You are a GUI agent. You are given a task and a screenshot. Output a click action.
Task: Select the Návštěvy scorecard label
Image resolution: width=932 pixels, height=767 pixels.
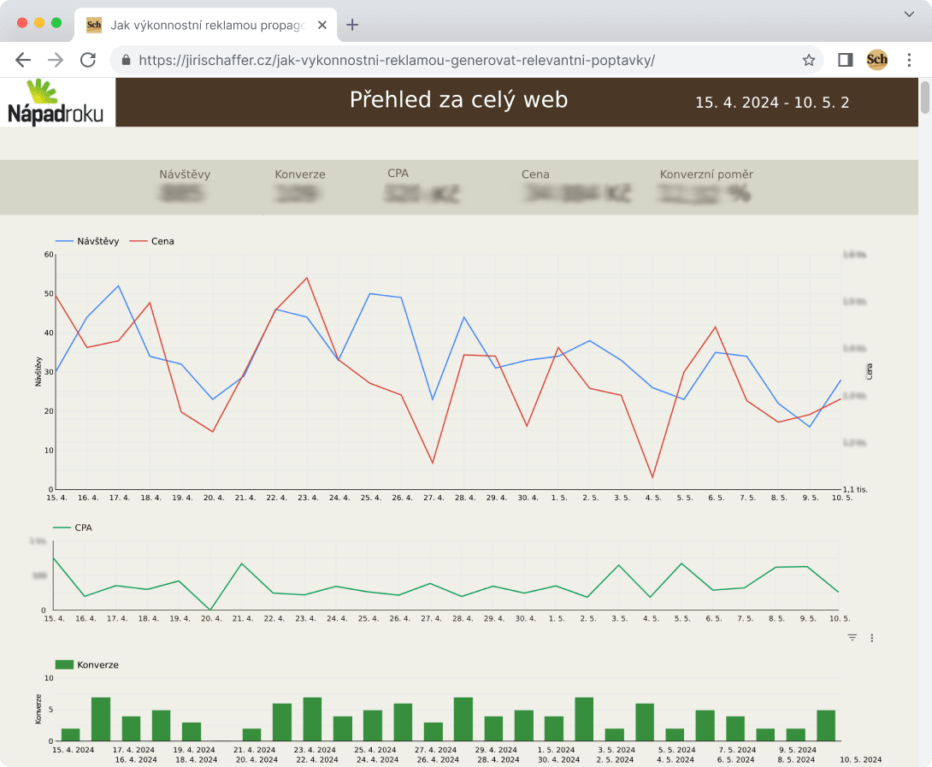[184, 174]
